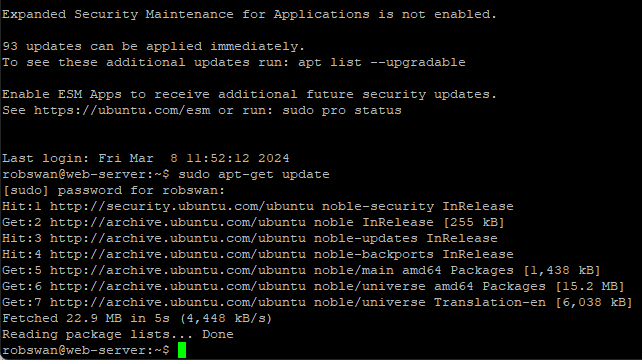
Task: Click the noble-updates InRelease URL on Hit:3
Action: click(x=178, y=238)
